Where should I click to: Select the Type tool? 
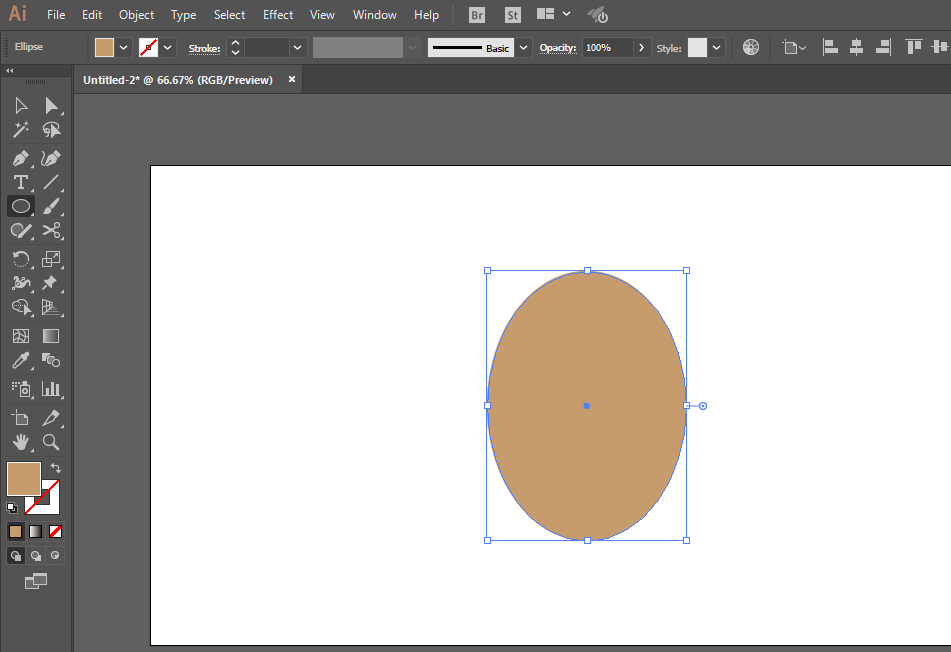pyautogui.click(x=20, y=182)
